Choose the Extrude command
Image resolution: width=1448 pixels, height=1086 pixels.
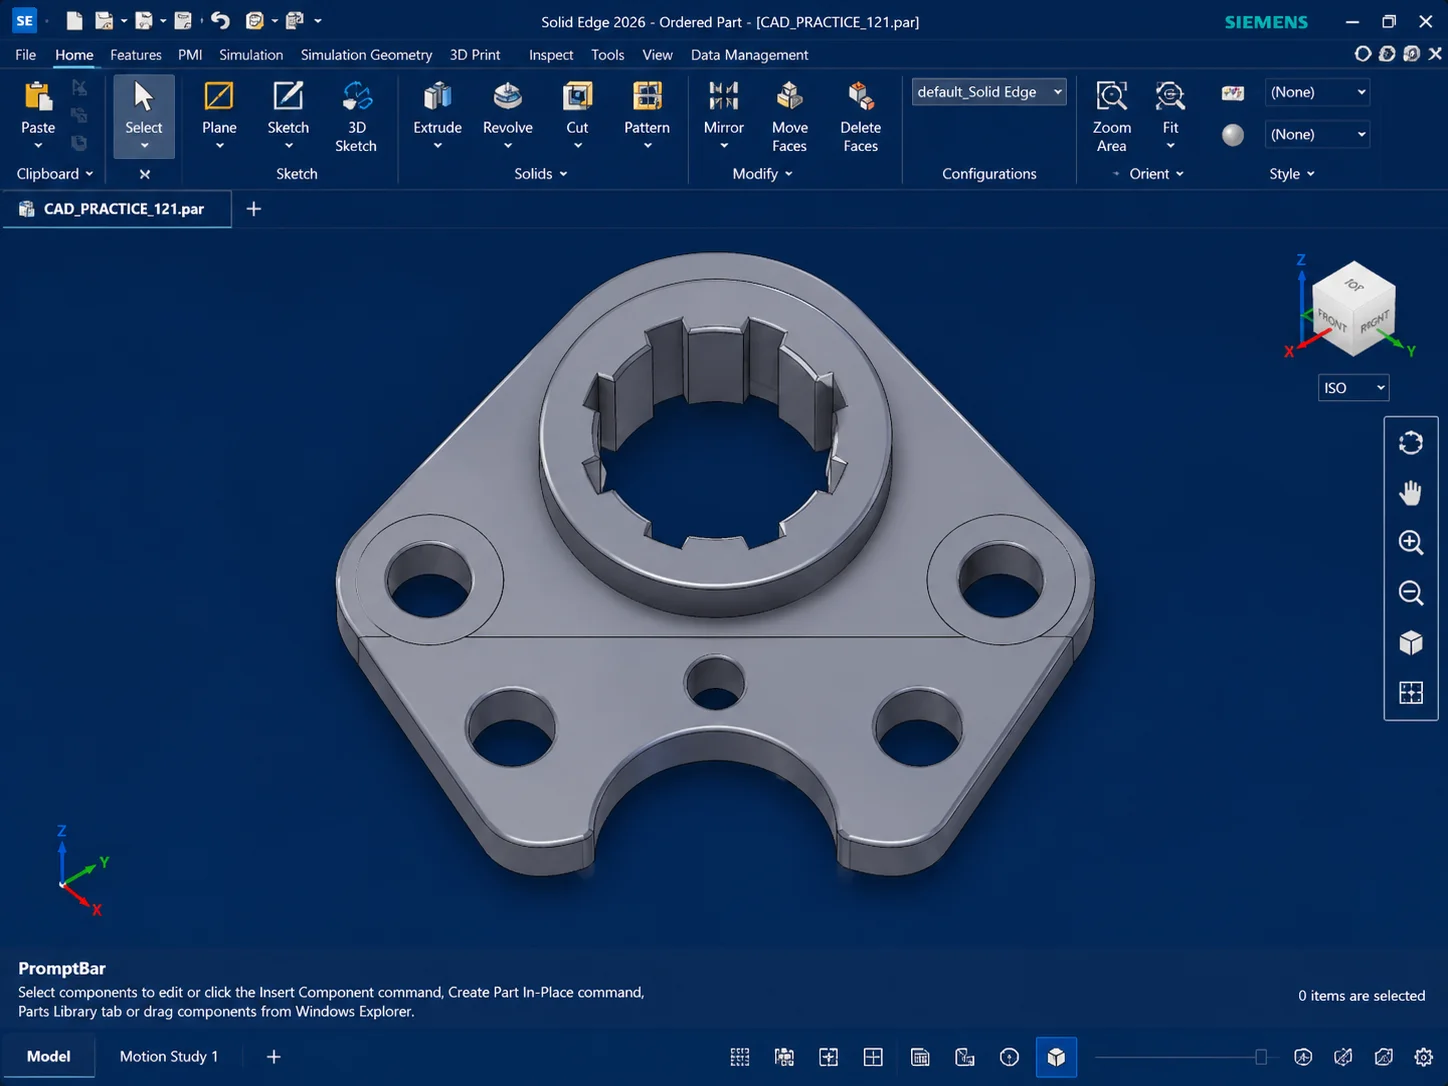click(x=437, y=96)
